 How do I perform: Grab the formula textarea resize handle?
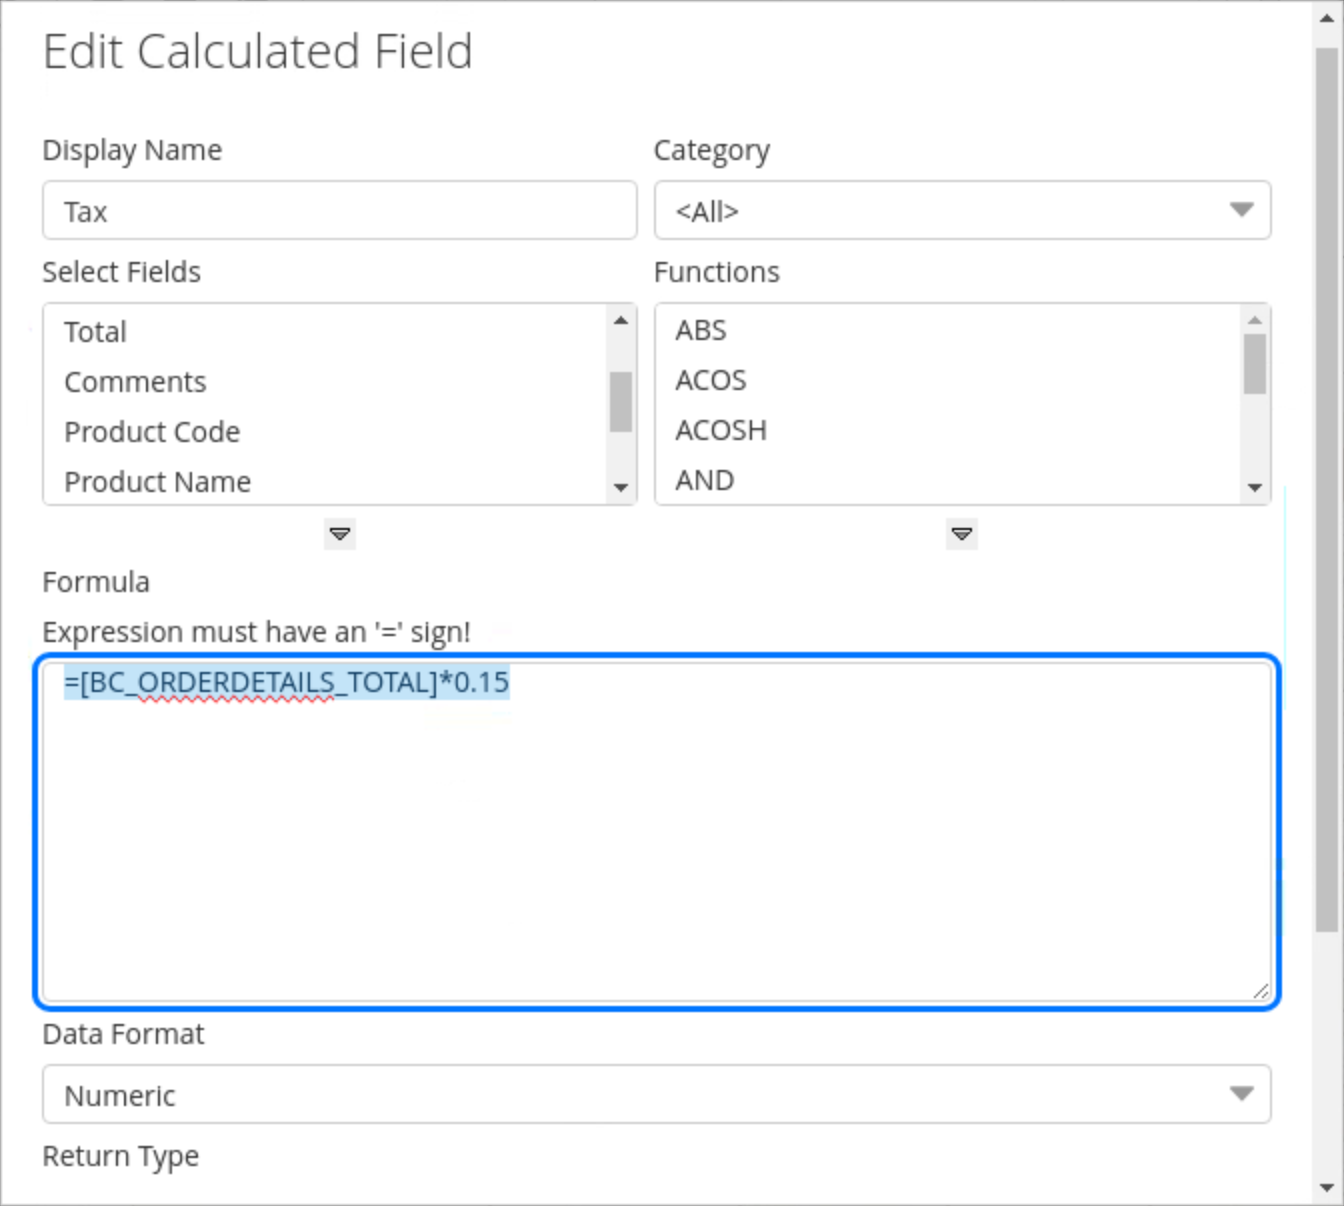click(1261, 991)
